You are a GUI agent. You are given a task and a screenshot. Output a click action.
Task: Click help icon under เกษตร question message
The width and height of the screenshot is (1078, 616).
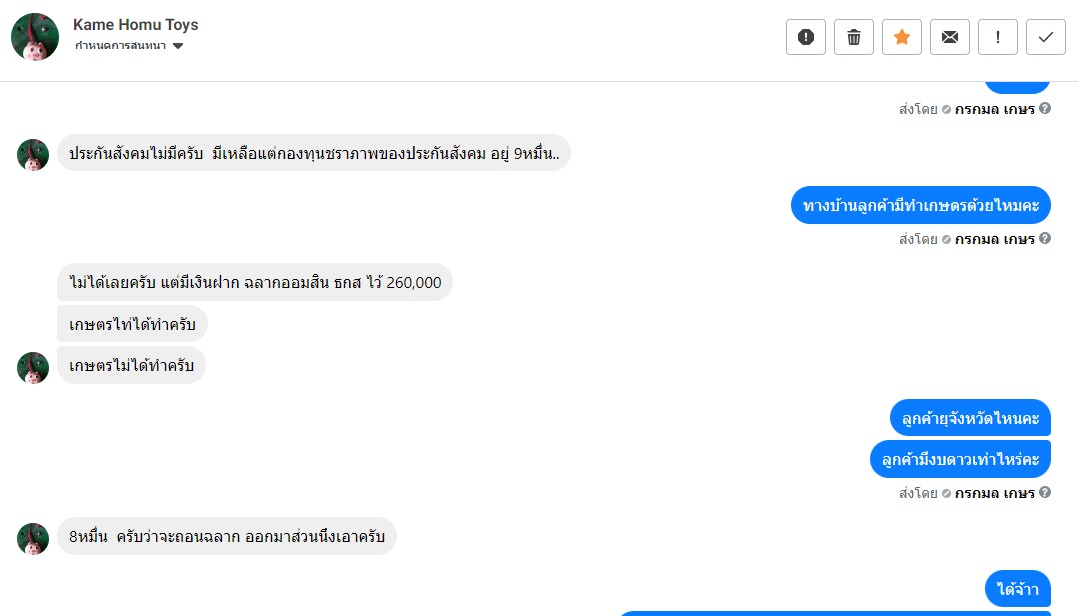click(1045, 239)
